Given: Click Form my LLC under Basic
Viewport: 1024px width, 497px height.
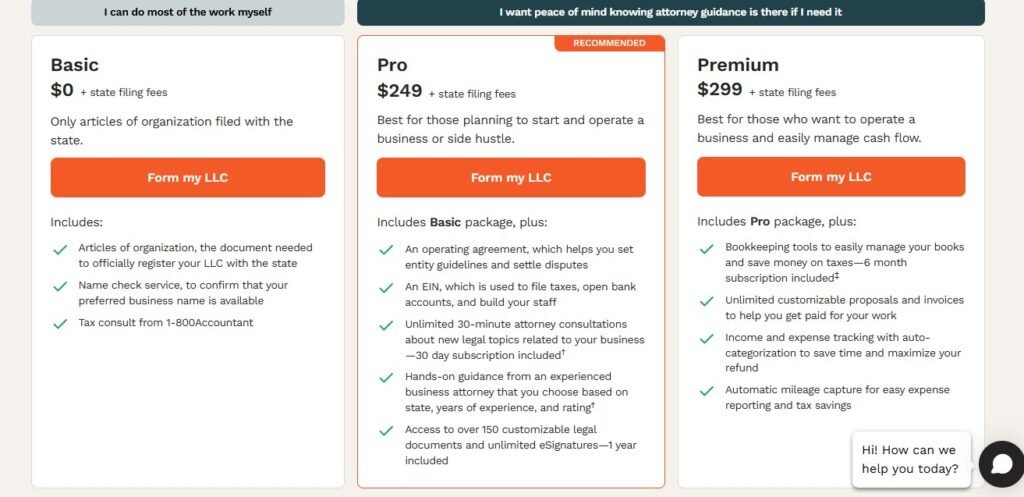Looking at the screenshot, I should (187, 178).
